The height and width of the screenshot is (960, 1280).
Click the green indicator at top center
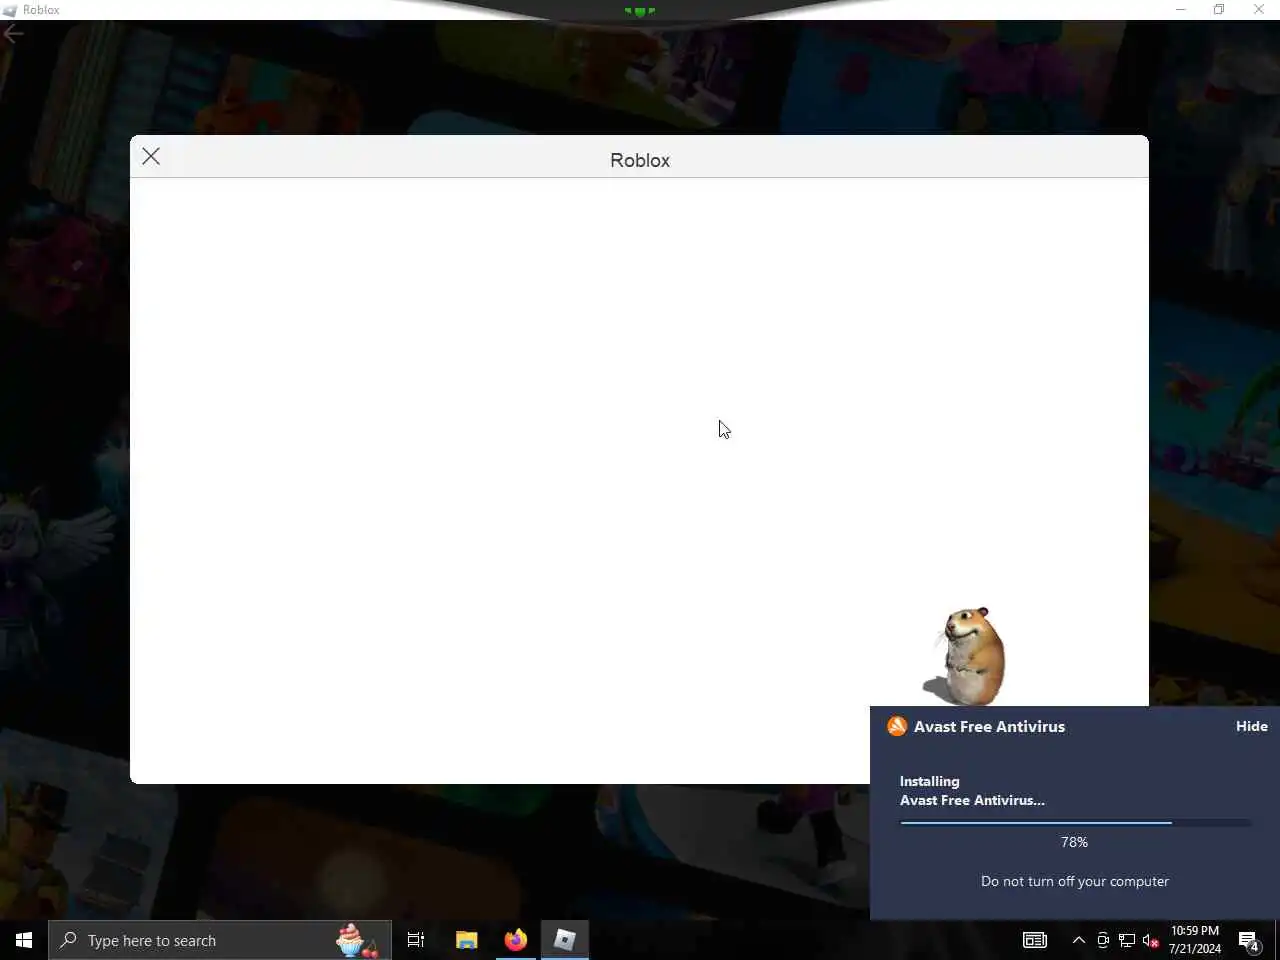(640, 11)
